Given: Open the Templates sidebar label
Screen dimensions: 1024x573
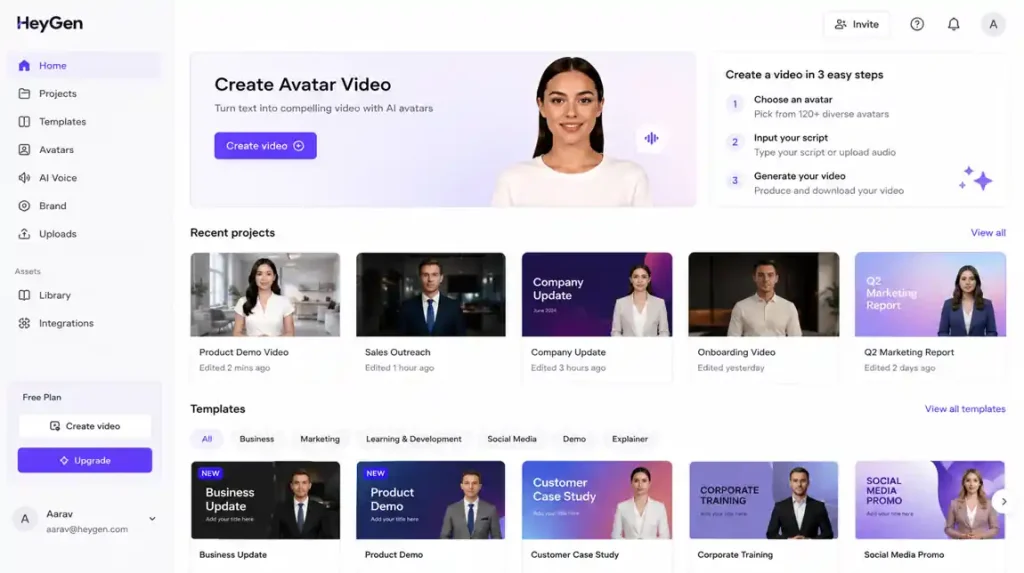Looking at the screenshot, I should point(62,122).
